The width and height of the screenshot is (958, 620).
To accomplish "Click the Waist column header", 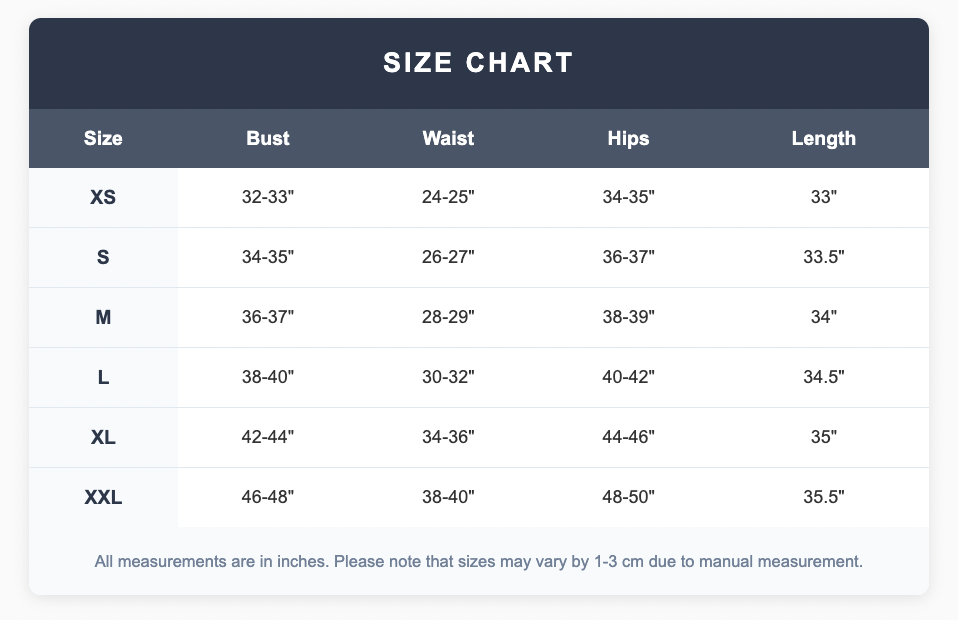I will 448,139.
